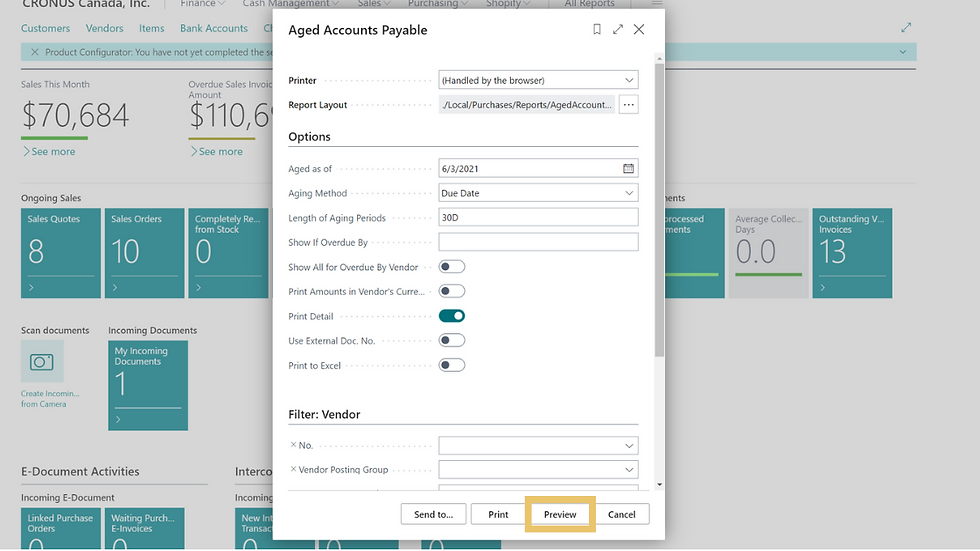The width and height of the screenshot is (980, 551).
Task: Clear the No. vendor filter
Action: [x=293, y=445]
